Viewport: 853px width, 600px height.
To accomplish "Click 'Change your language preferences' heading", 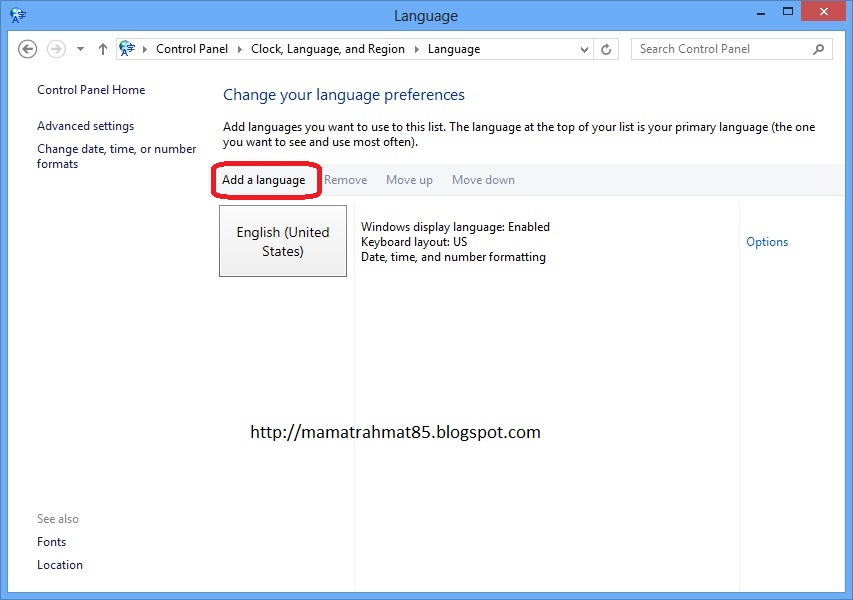I will 344,95.
